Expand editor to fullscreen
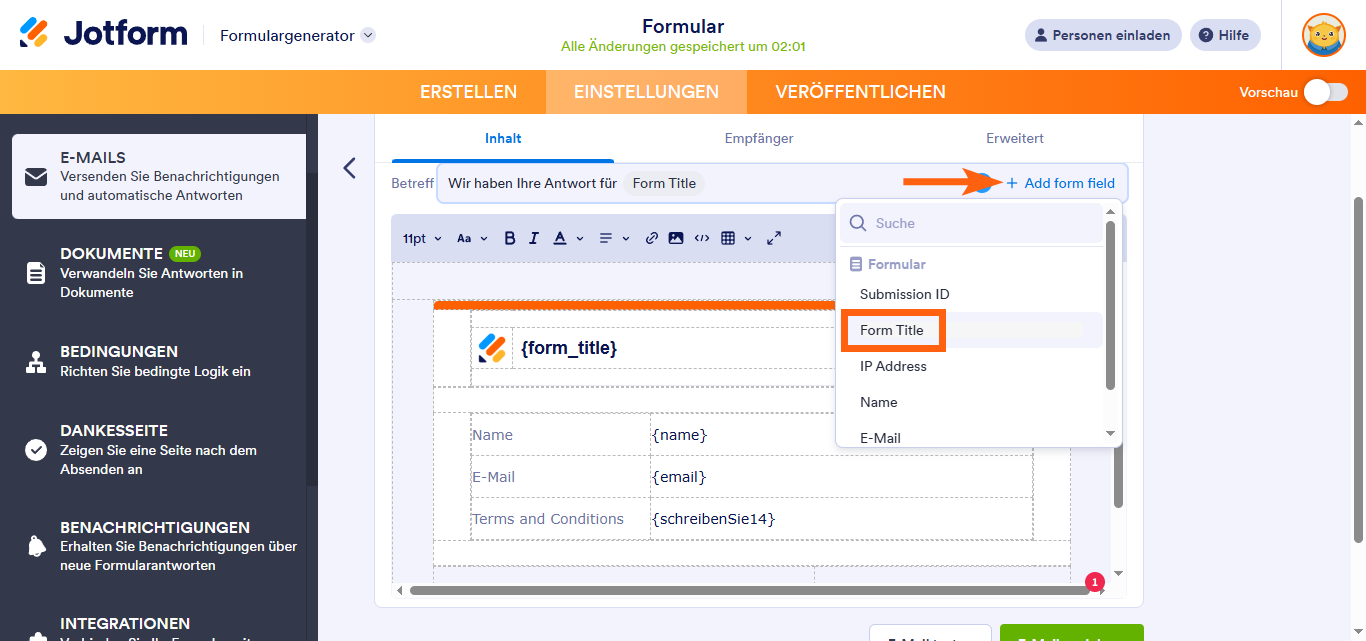This screenshot has height=641, width=1366. click(x=774, y=238)
